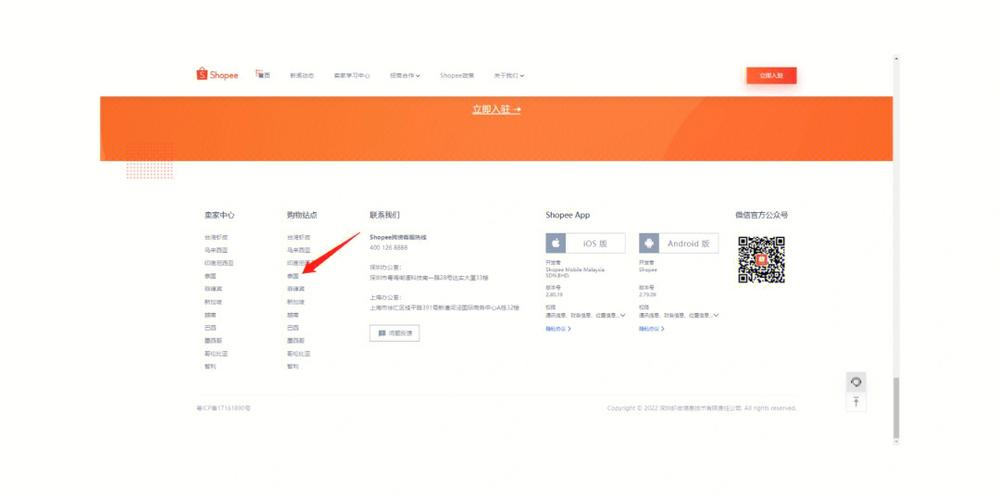The width and height of the screenshot is (1000, 500).
Task: Open 智利 under 购物站点
Action: coord(293,367)
